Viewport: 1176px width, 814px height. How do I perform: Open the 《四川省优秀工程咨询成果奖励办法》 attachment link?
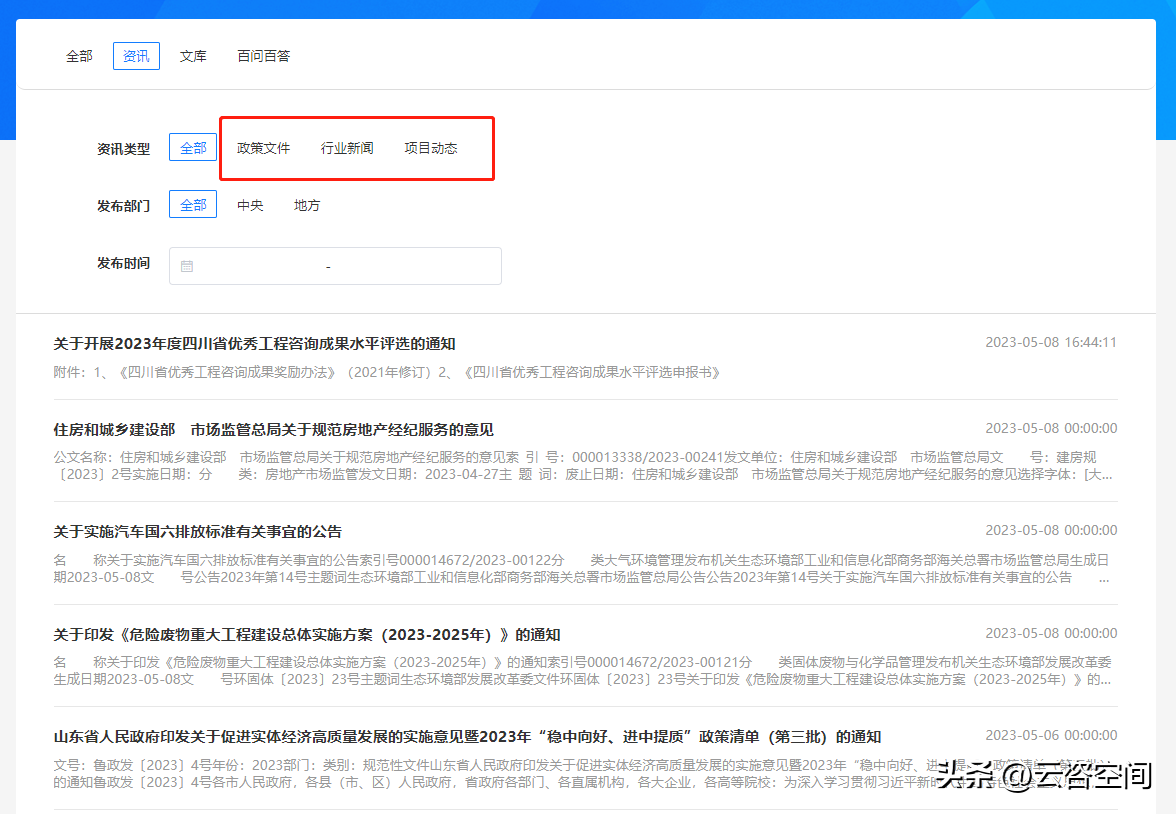pyautogui.click(x=228, y=371)
